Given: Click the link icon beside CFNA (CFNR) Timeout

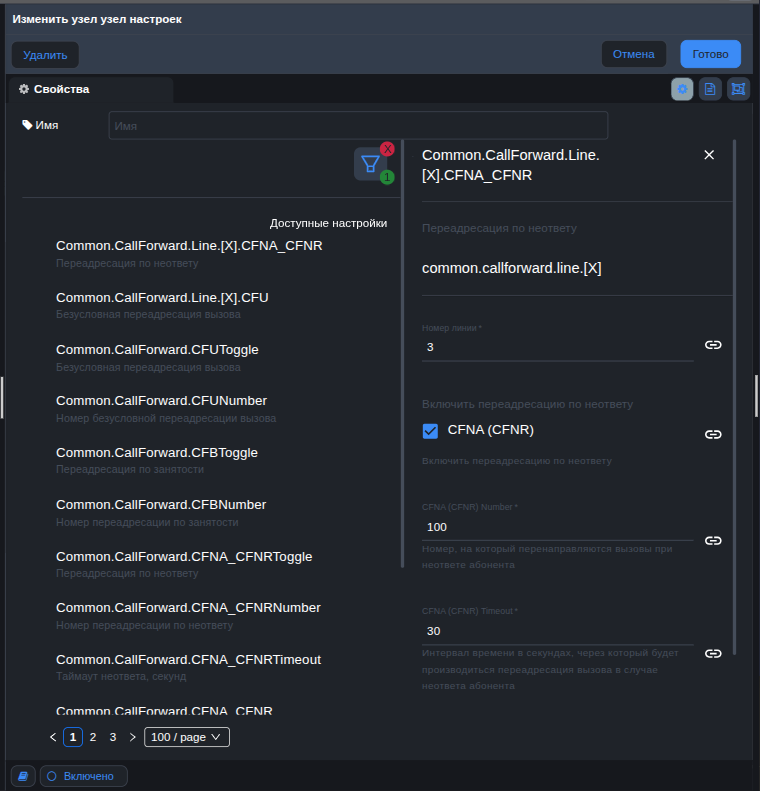Looking at the screenshot, I should click(713, 653).
